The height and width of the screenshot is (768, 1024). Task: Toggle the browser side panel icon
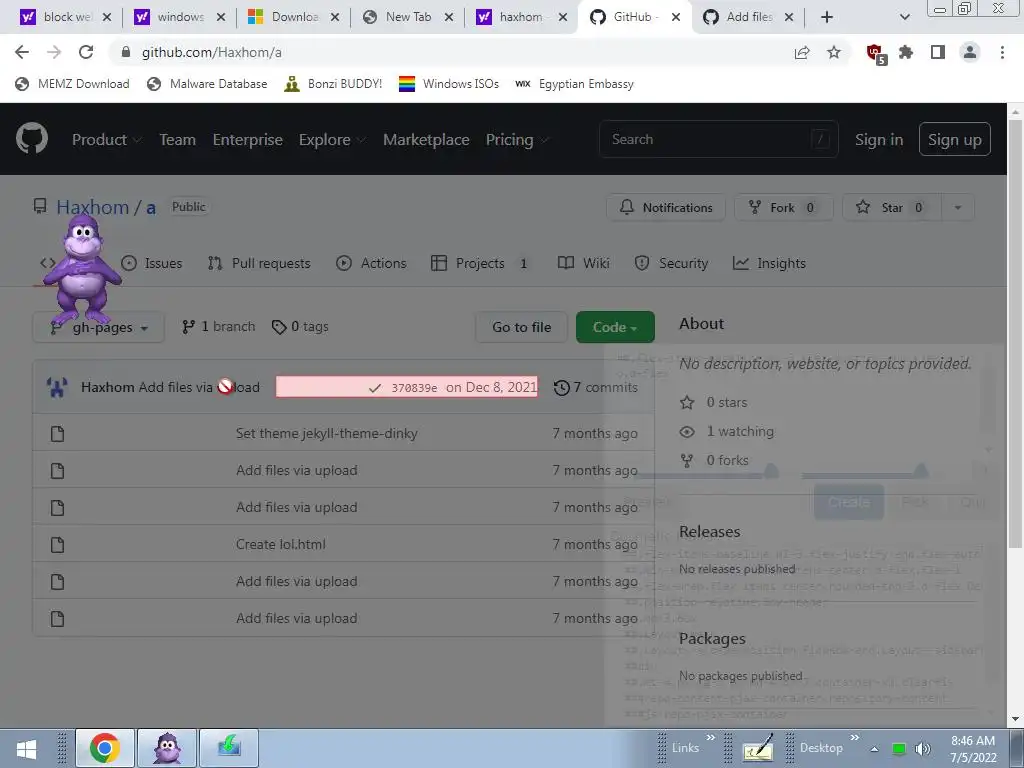(x=938, y=52)
